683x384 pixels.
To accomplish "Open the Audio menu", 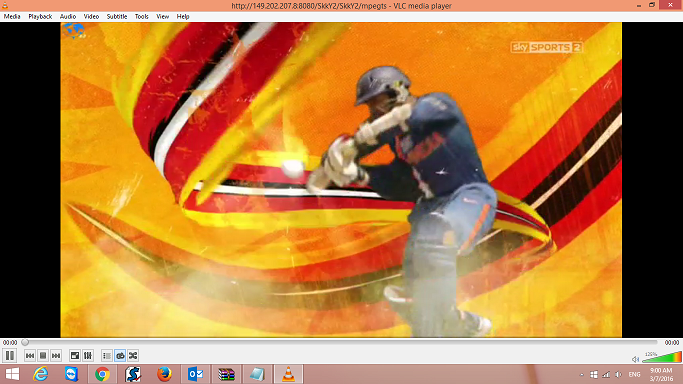I will point(68,17).
